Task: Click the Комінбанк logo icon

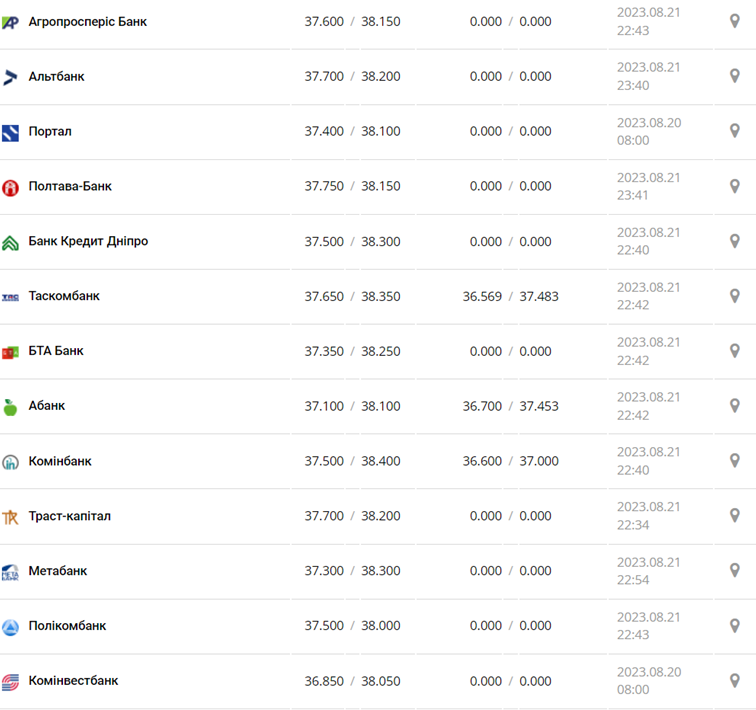Action: 10,462
